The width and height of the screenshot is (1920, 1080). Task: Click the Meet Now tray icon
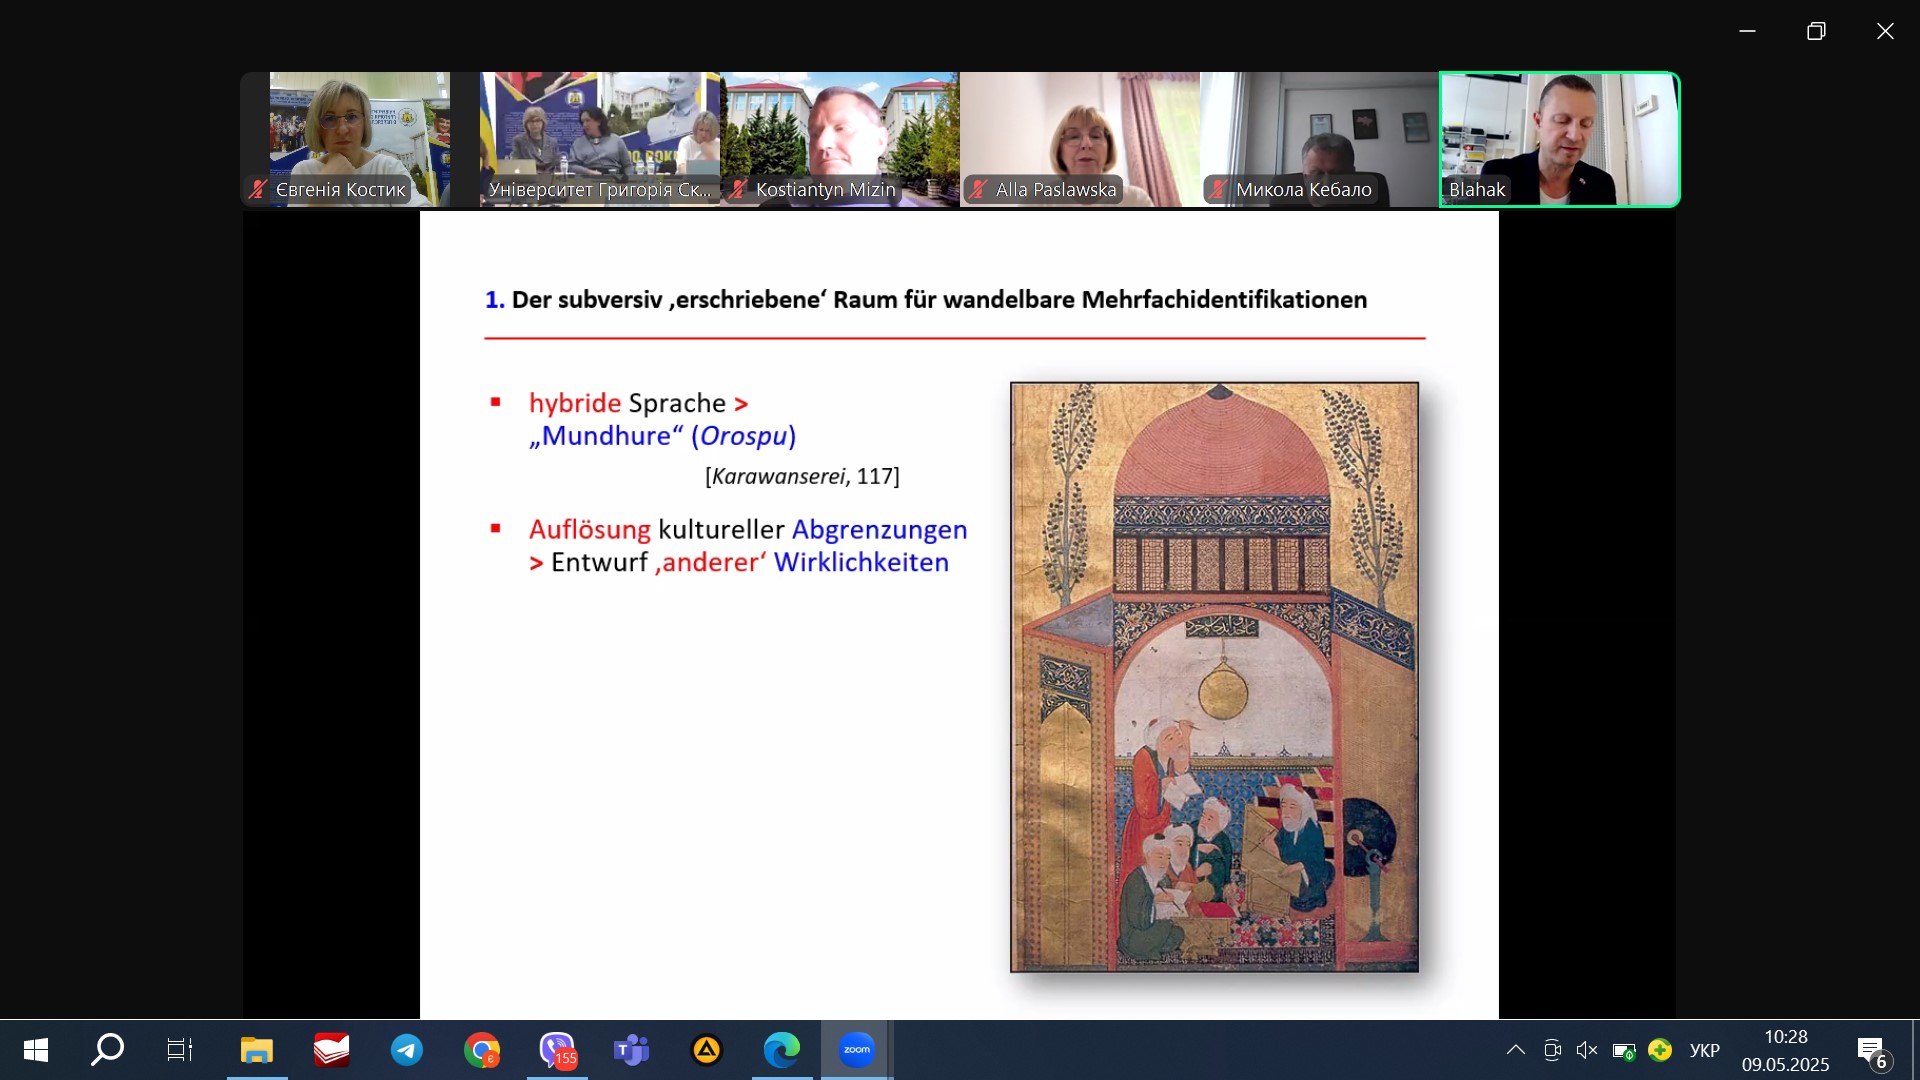tap(1552, 1050)
